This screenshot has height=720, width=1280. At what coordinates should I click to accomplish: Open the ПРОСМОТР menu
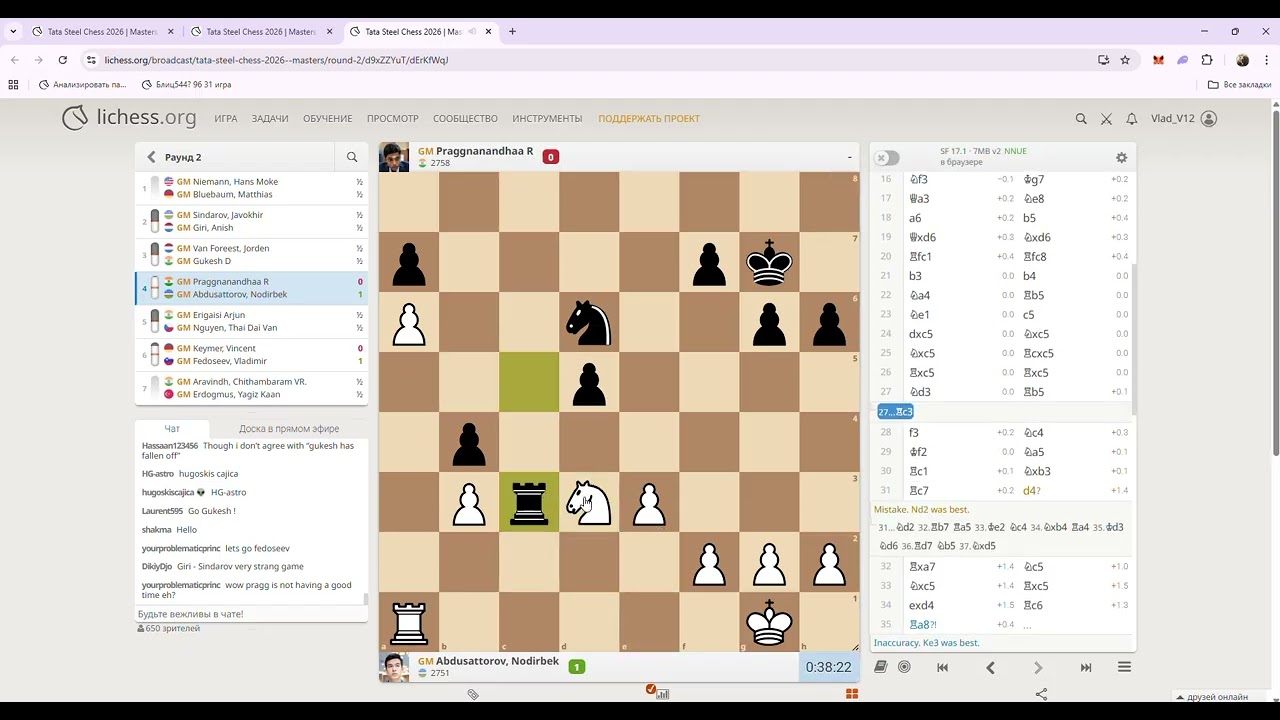pyautogui.click(x=393, y=118)
